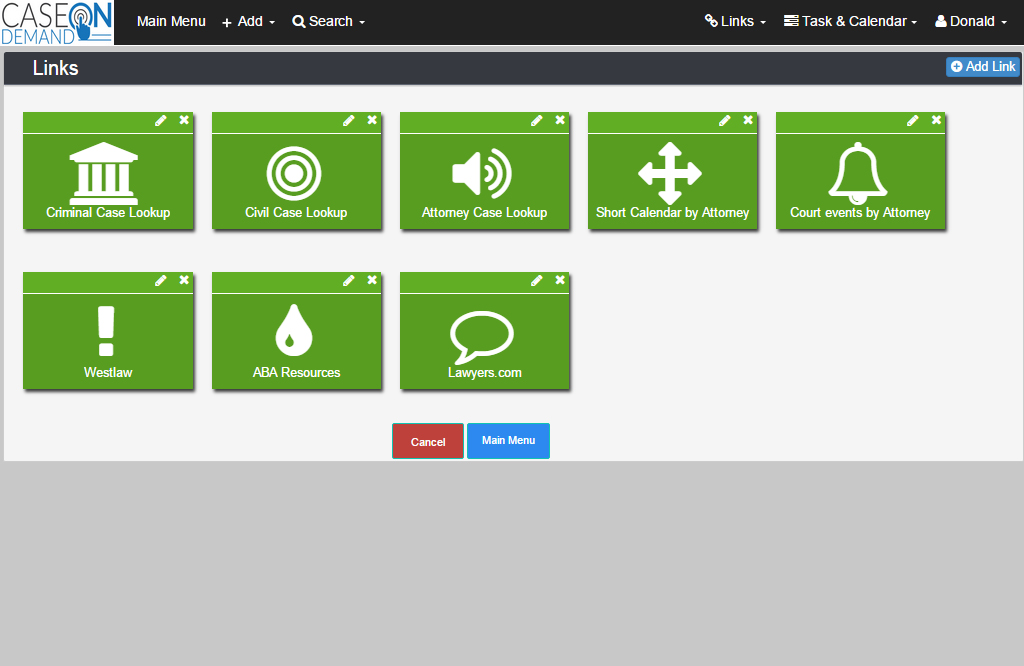
Task: Remove the ABA Resources tile
Action: click(x=372, y=280)
